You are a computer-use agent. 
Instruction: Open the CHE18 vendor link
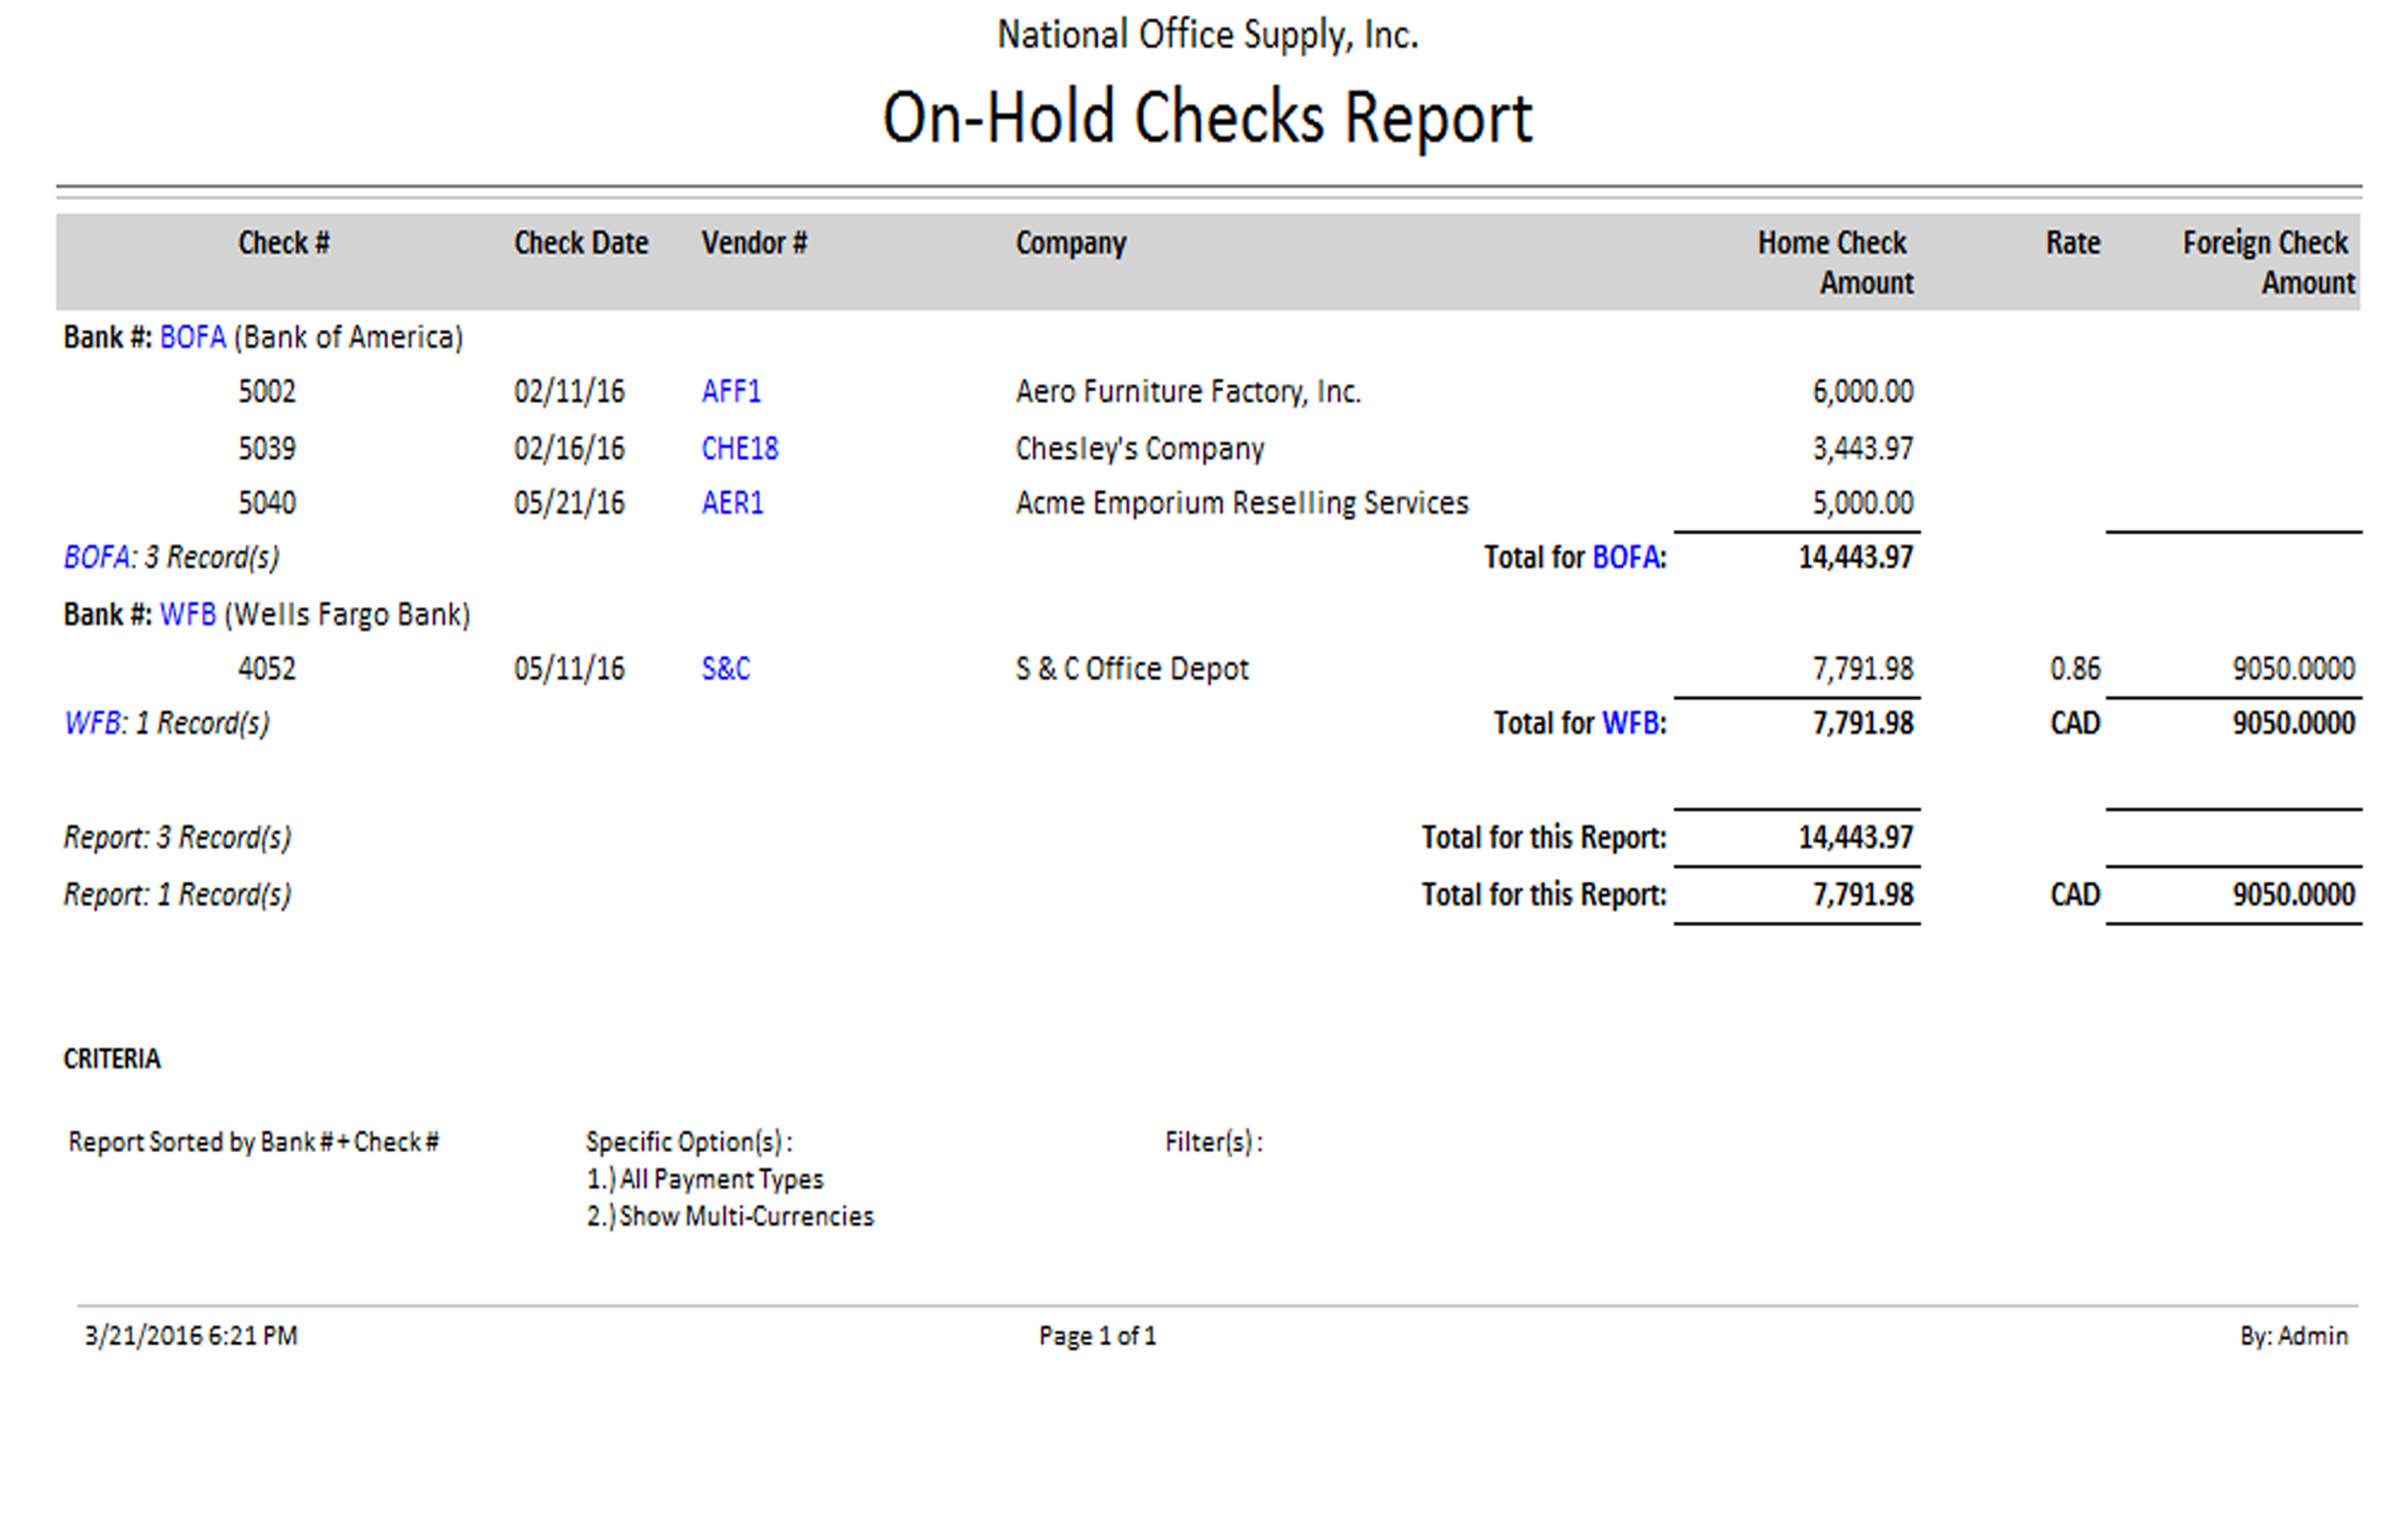739,448
